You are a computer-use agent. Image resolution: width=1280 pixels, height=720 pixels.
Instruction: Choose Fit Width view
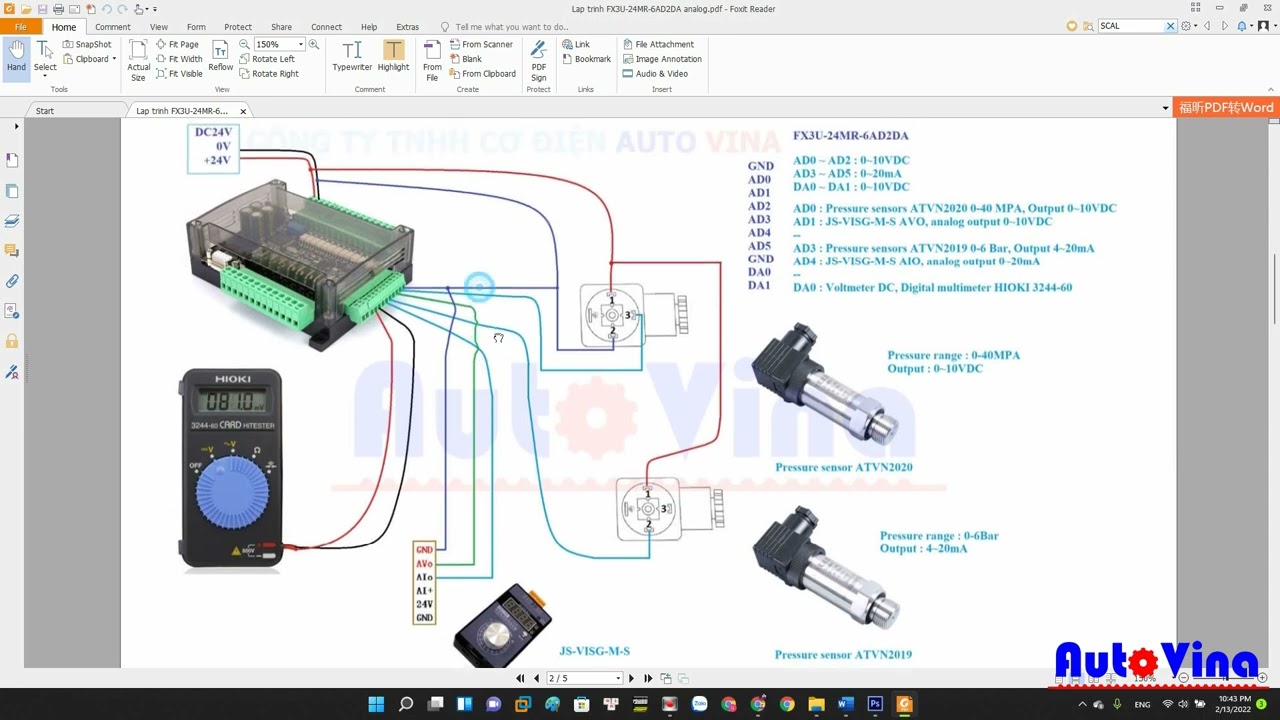179,59
